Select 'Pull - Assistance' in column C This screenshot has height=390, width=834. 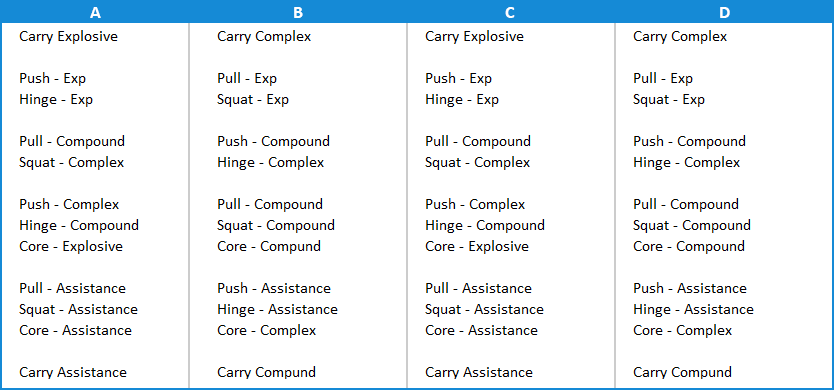pyautogui.click(x=478, y=288)
